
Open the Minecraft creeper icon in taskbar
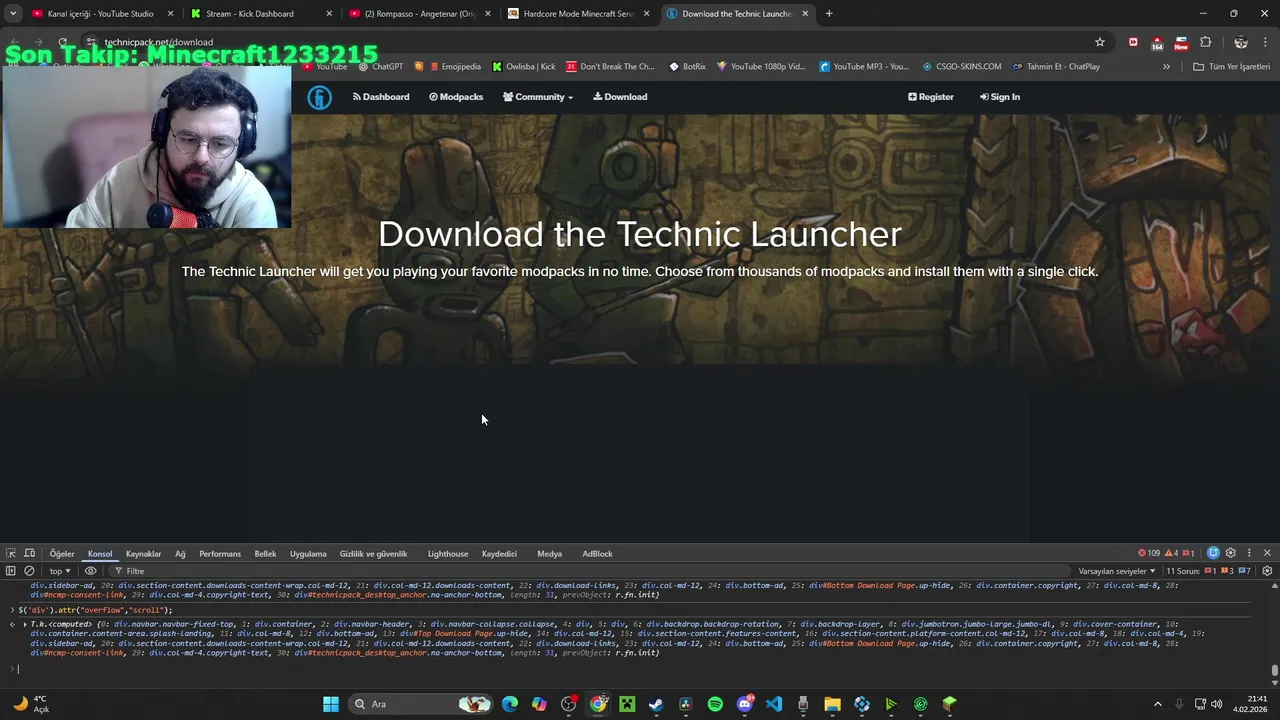coord(627,704)
